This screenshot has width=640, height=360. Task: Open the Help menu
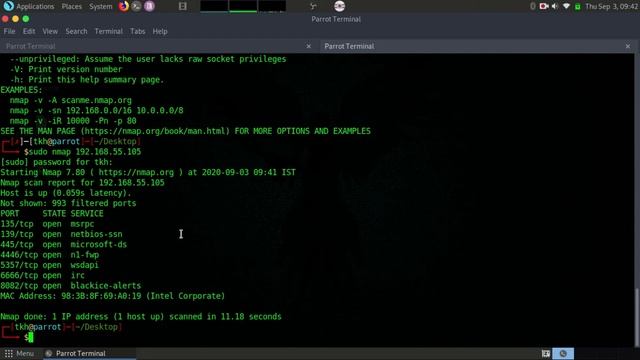click(160, 31)
